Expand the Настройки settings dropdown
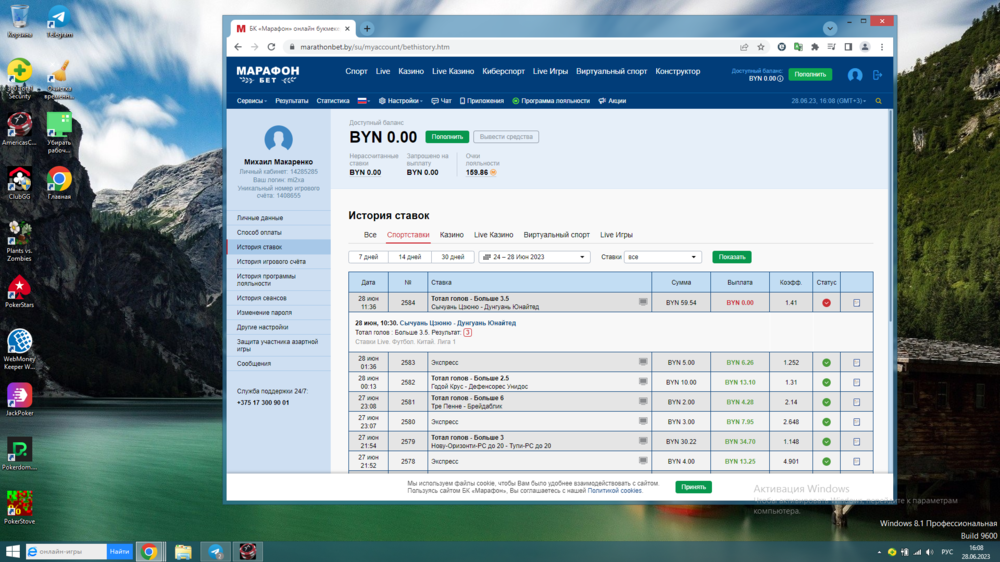 tap(401, 101)
